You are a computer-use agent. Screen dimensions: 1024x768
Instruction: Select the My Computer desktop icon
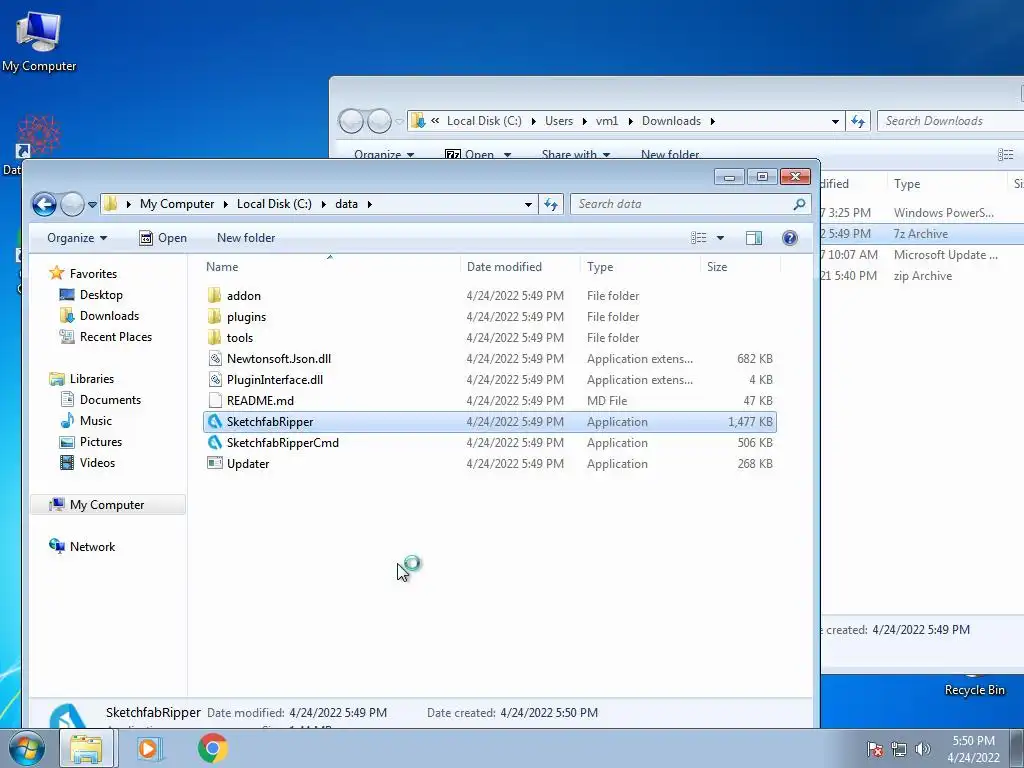pyautogui.click(x=39, y=40)
